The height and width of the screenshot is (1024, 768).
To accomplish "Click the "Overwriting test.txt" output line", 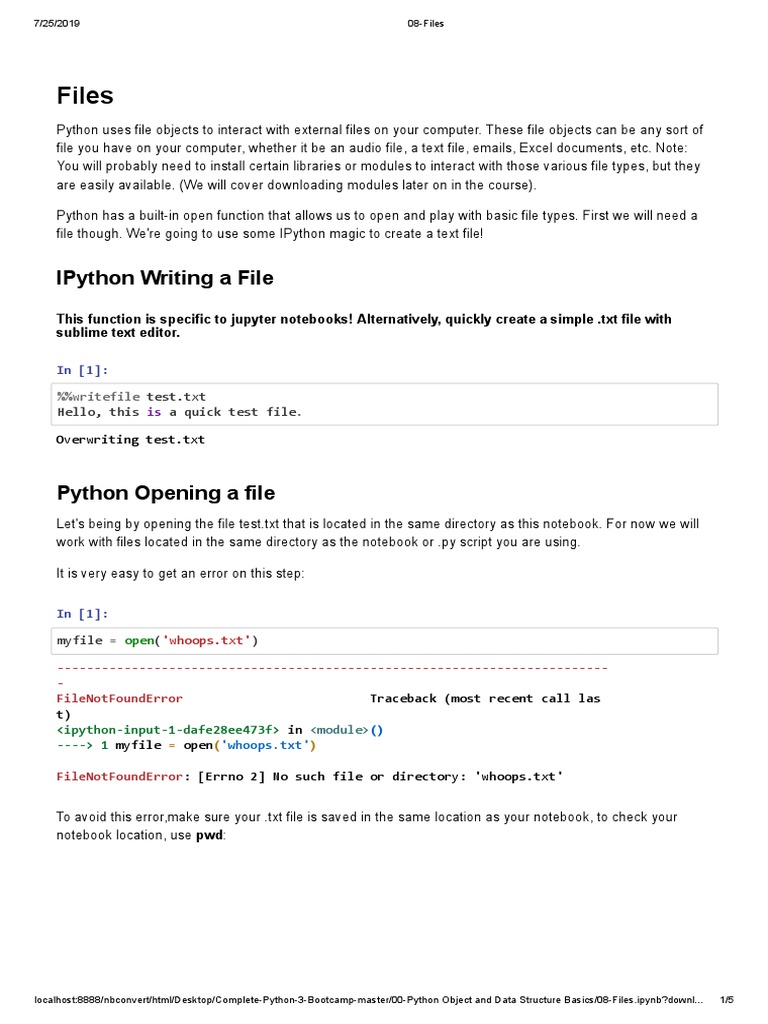I will click(x=130, y=439).
